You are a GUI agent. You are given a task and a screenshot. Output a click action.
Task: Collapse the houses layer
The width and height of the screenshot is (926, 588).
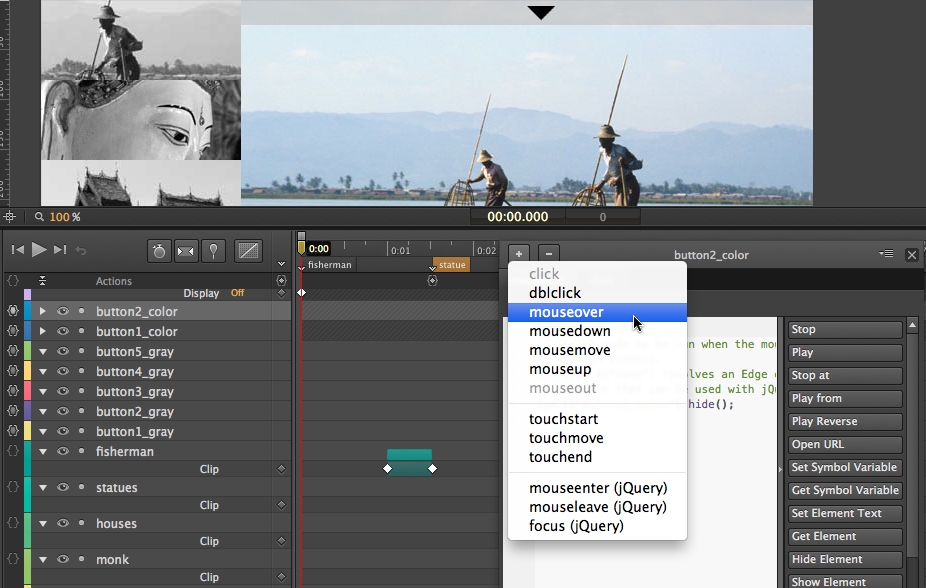pos(43,524)
